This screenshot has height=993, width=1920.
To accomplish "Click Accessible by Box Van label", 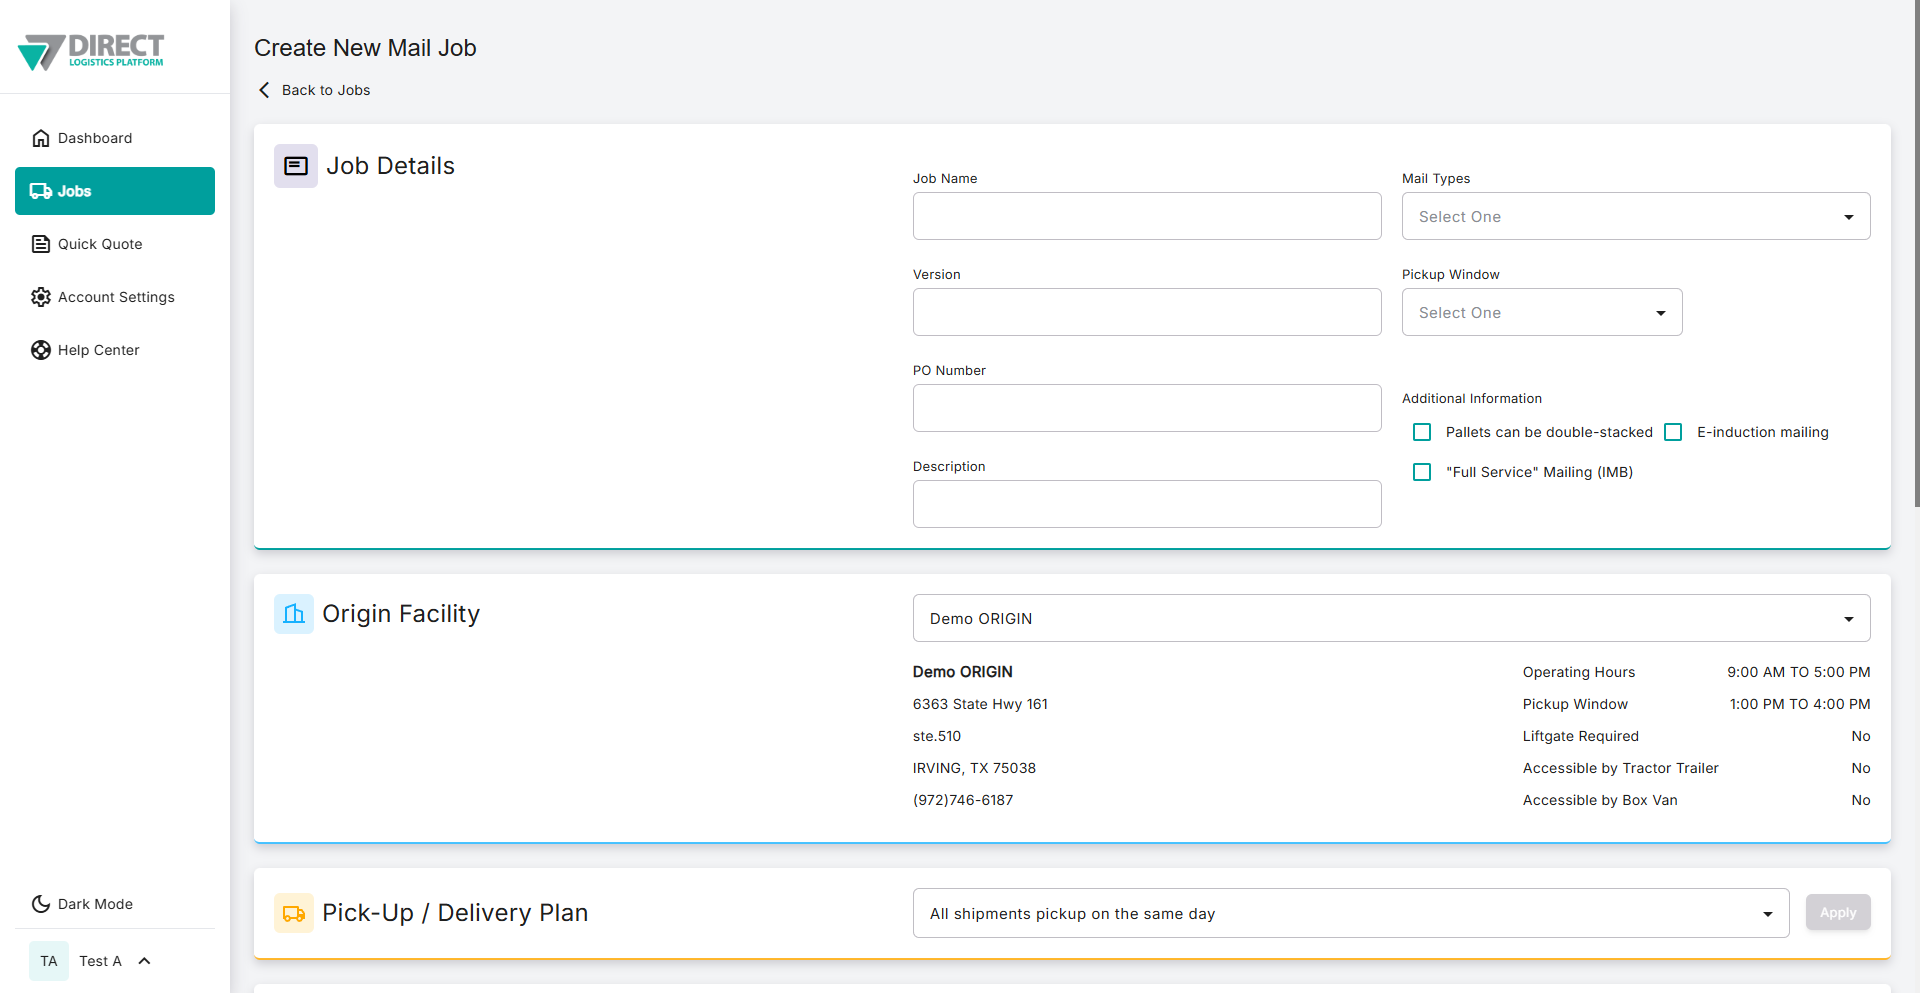I will tap(1600, 800).
